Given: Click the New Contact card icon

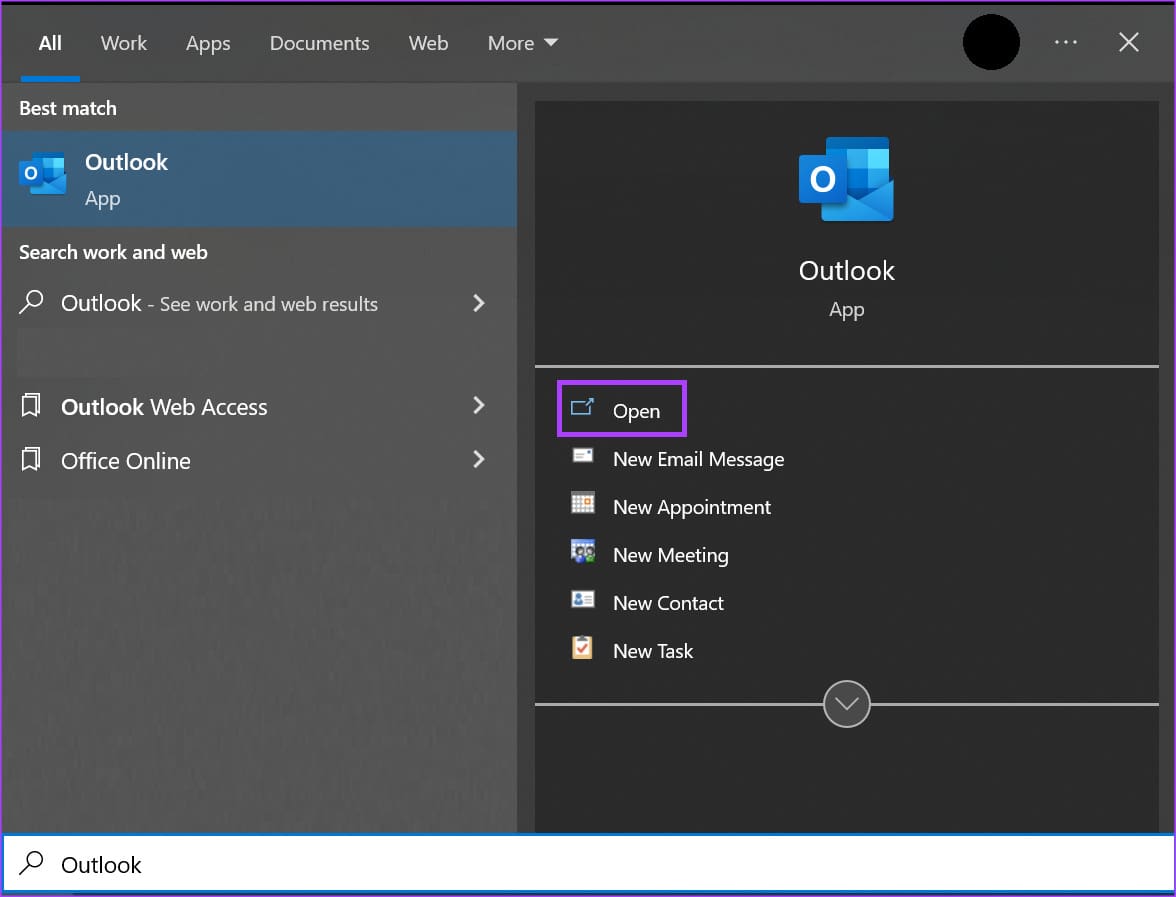Looking at the screenshot, I should click(x=583, y=599).
